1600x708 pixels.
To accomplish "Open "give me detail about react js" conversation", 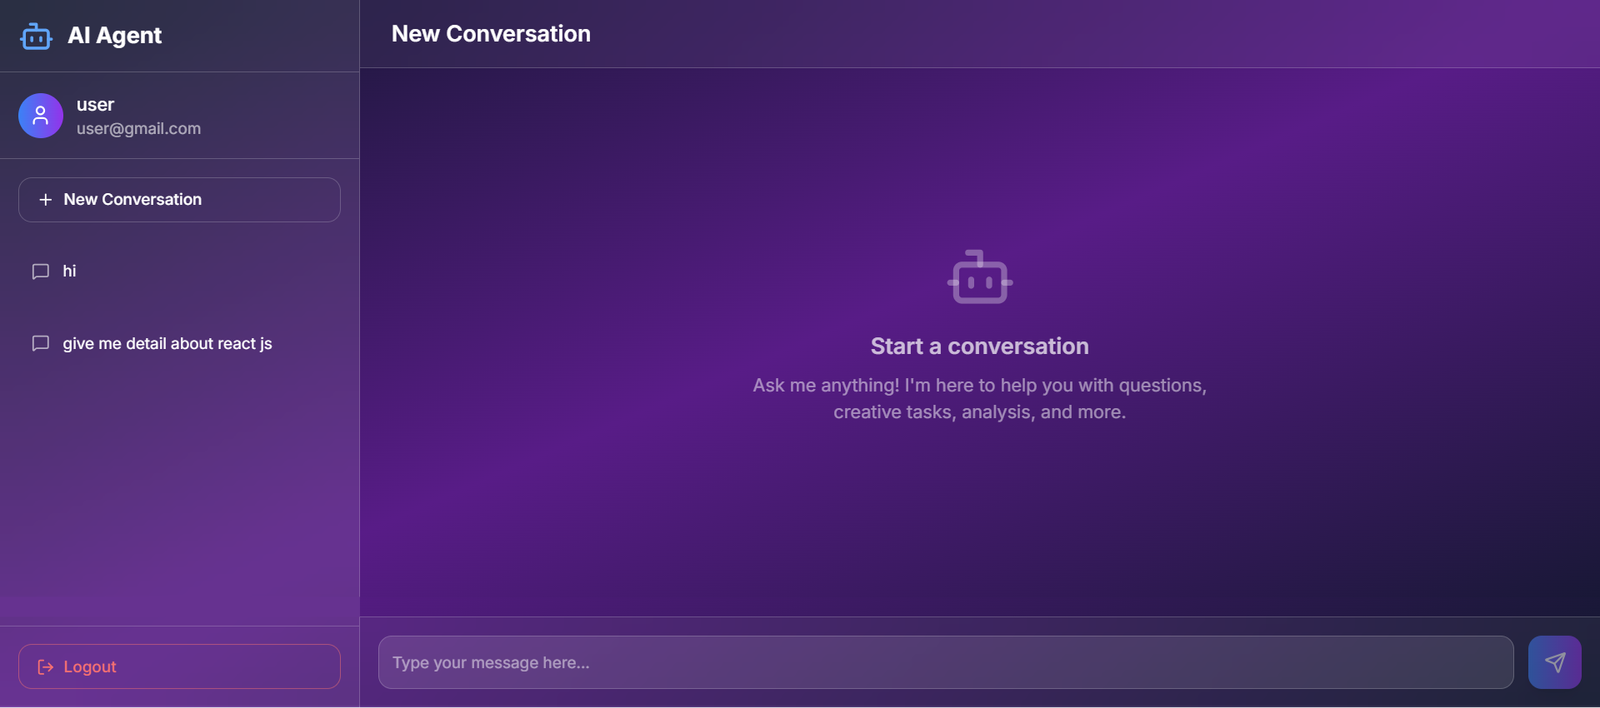I will pos(167,344).
